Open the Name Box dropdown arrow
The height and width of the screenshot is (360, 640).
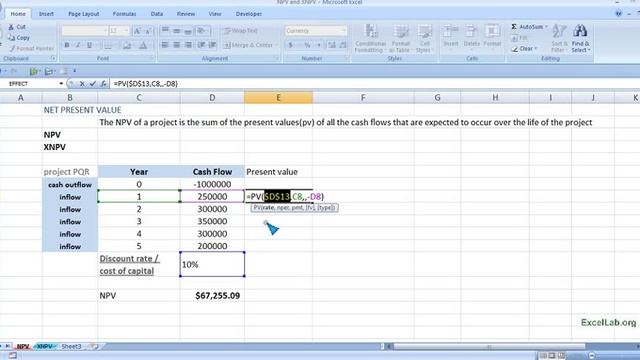pos(61,84)
